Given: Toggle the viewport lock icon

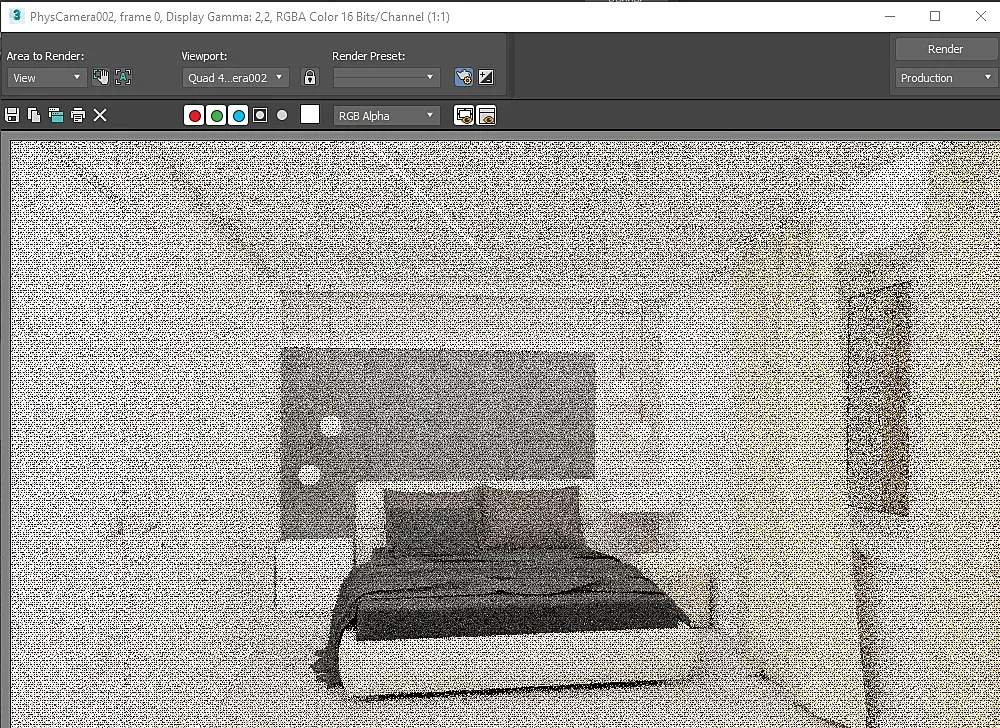Looking at the screenshot, I should 310,77.
